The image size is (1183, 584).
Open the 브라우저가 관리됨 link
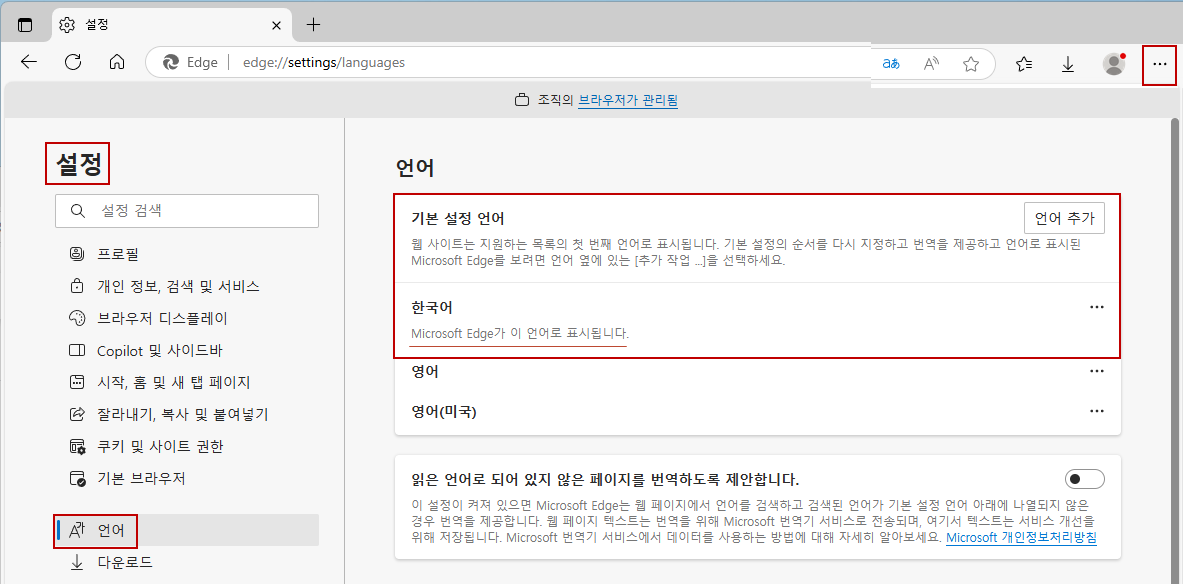click(x=628, y=100)
